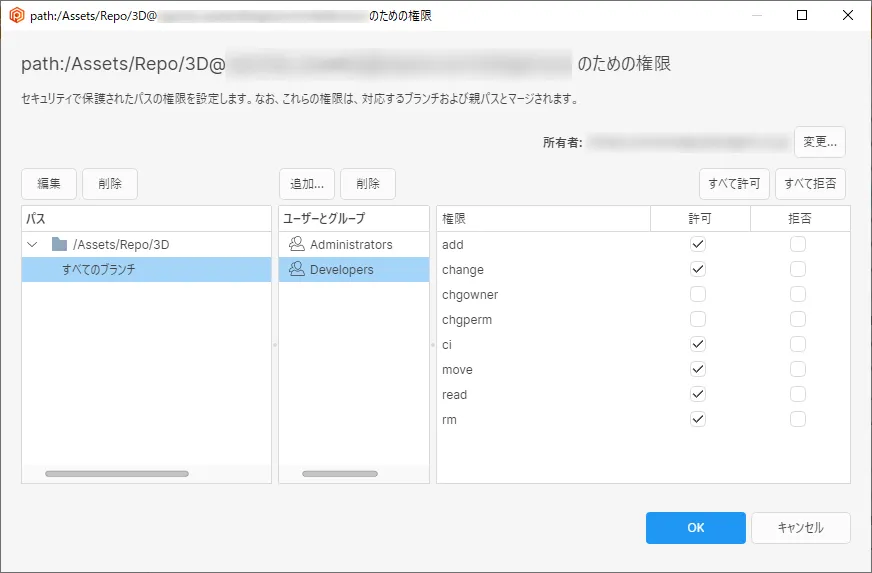Click the change permission label

463,270
